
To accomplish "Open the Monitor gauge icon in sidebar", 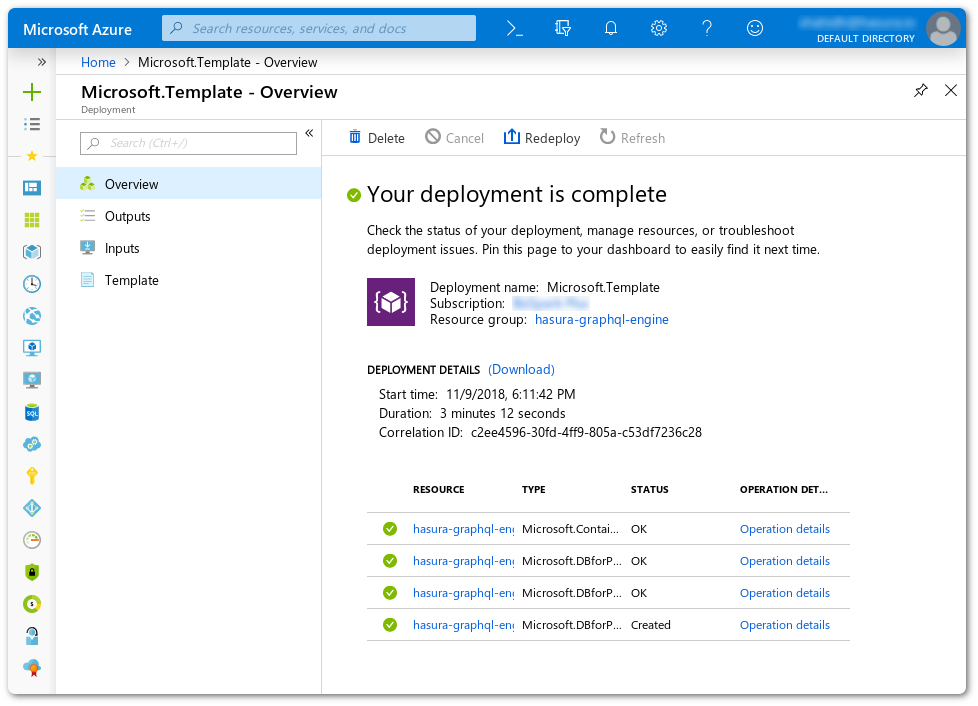I will tap(32, 540).
